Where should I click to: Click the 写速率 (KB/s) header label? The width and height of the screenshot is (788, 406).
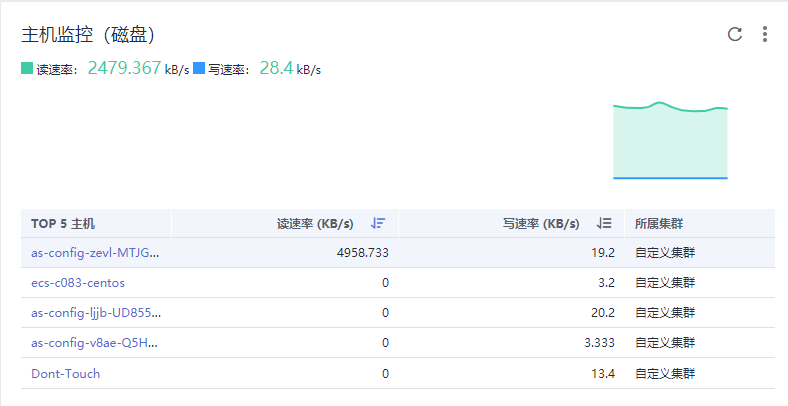click(x=541, y=223)
